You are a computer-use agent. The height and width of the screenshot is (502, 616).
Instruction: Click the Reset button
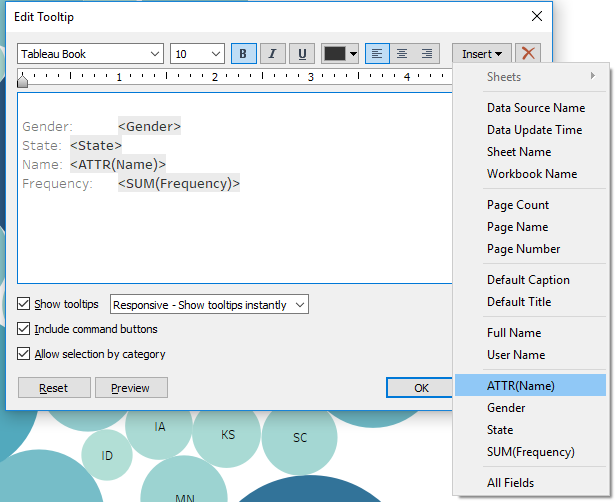54,388
